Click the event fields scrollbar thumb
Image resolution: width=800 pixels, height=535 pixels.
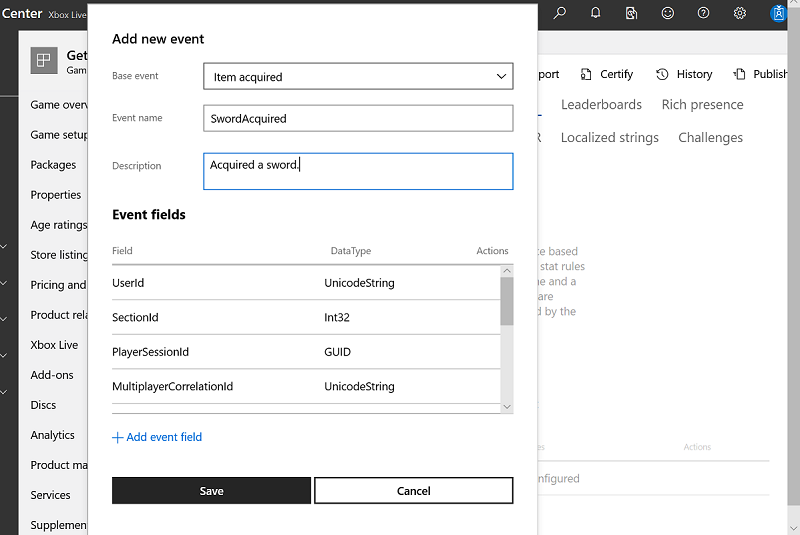click(x=507, y=301)
